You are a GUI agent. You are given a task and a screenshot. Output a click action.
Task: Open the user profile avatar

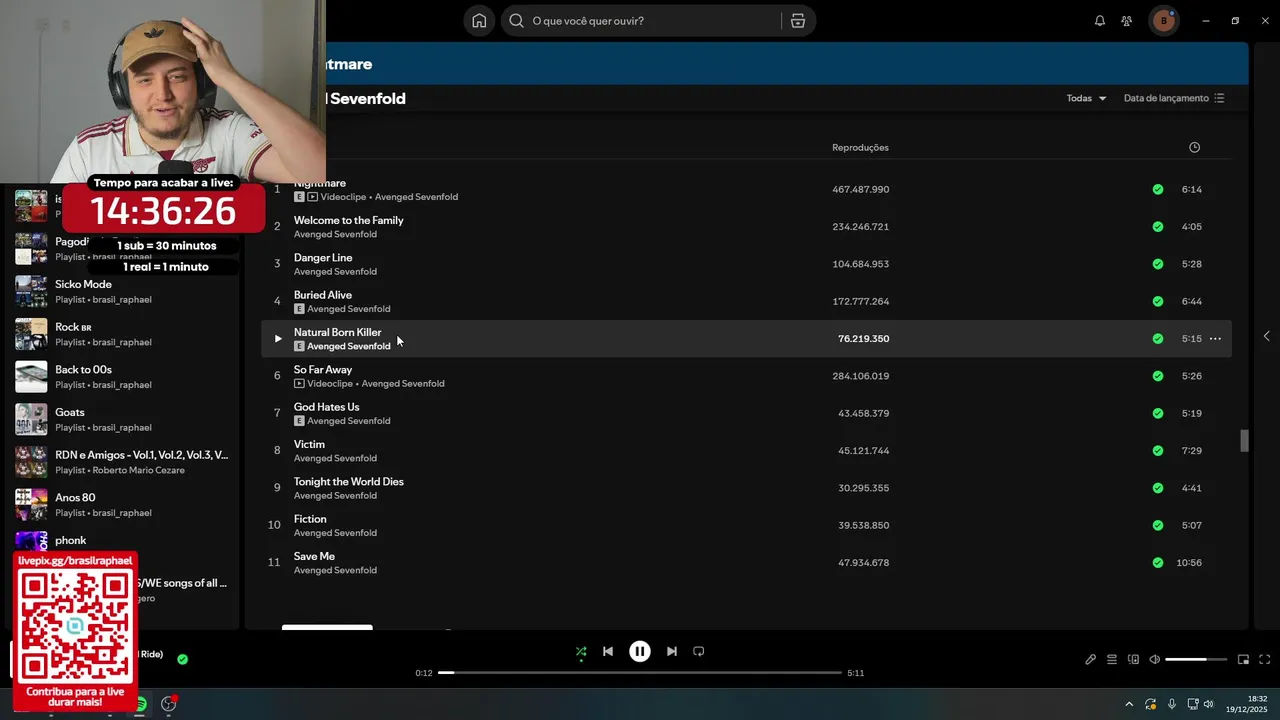(x=1163, y=21)
